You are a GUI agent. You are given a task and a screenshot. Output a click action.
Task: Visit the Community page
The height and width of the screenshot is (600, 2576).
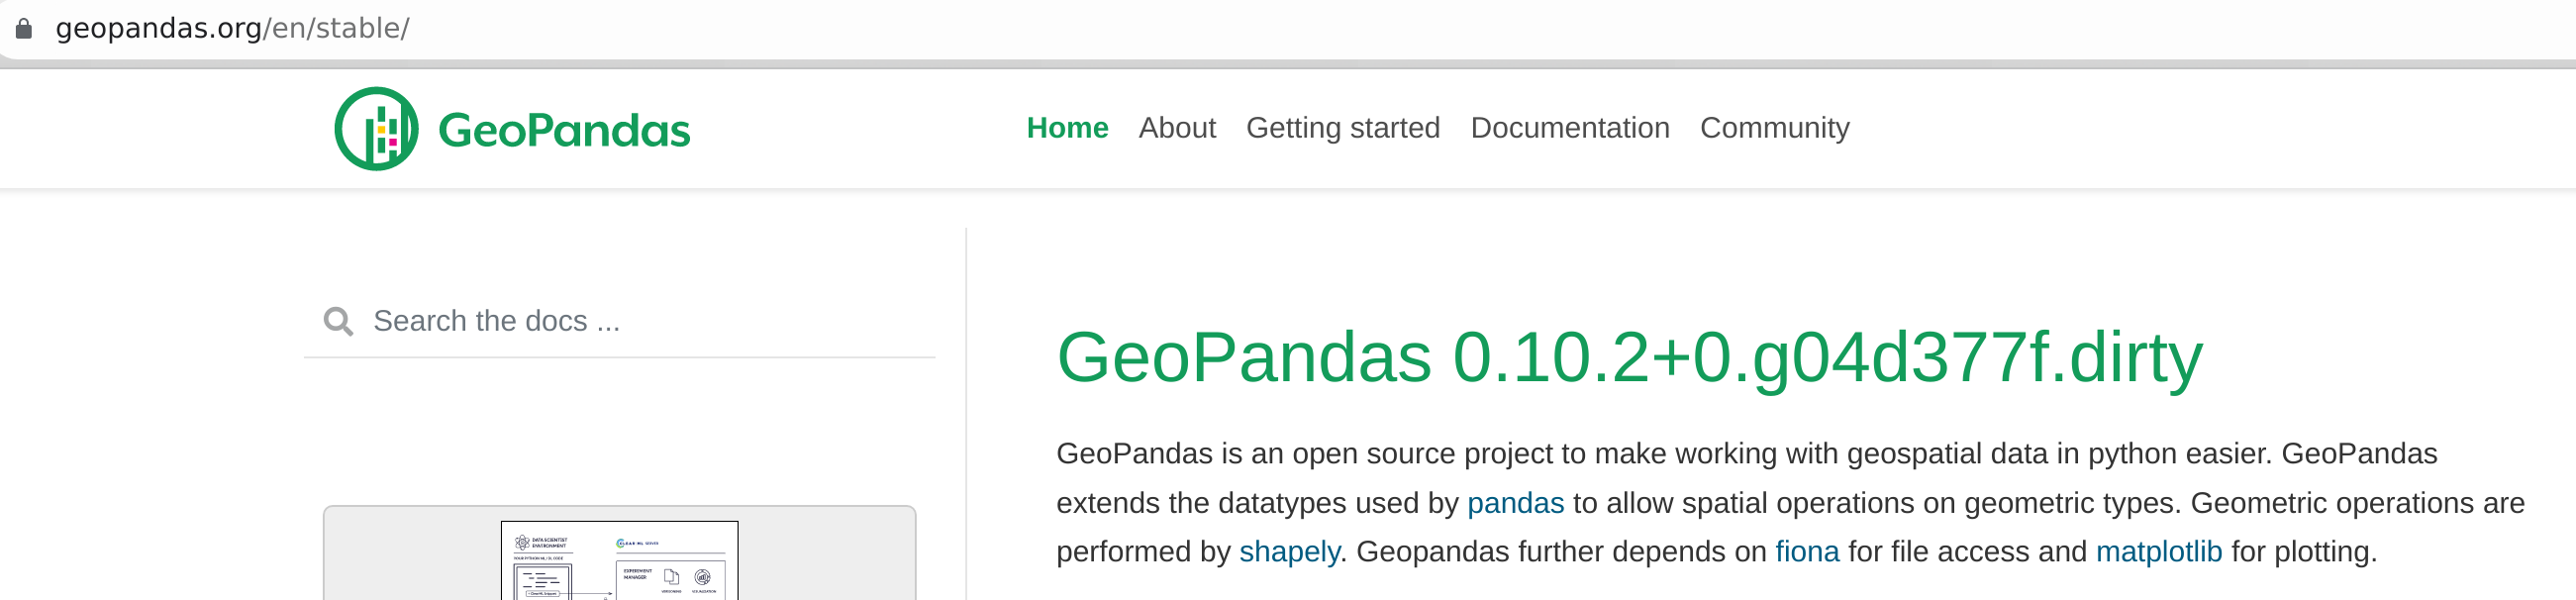(1774, 128)
